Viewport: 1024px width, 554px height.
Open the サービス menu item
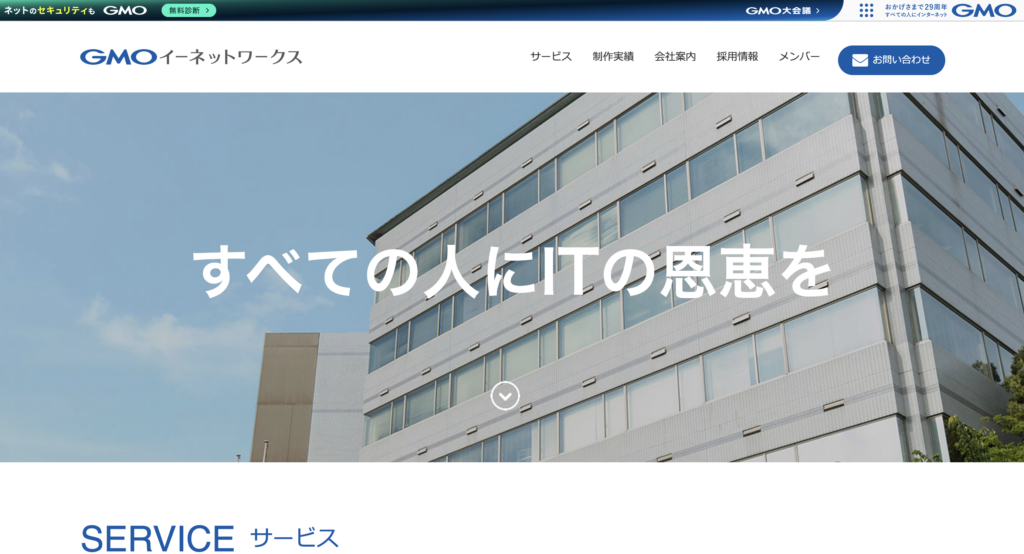point(551,57)
